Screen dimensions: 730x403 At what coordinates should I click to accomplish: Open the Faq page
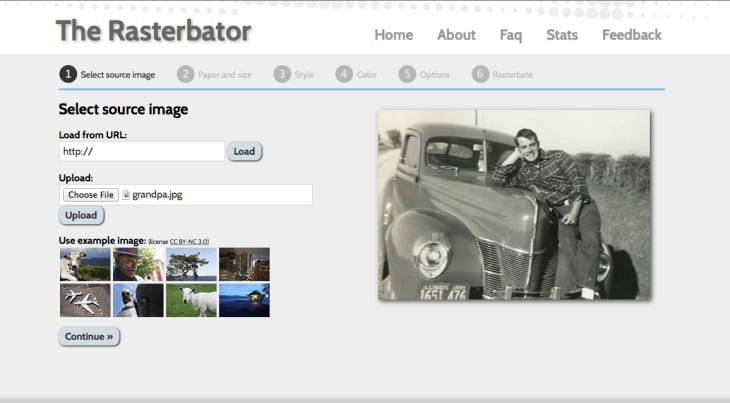[x=511, y=35]
